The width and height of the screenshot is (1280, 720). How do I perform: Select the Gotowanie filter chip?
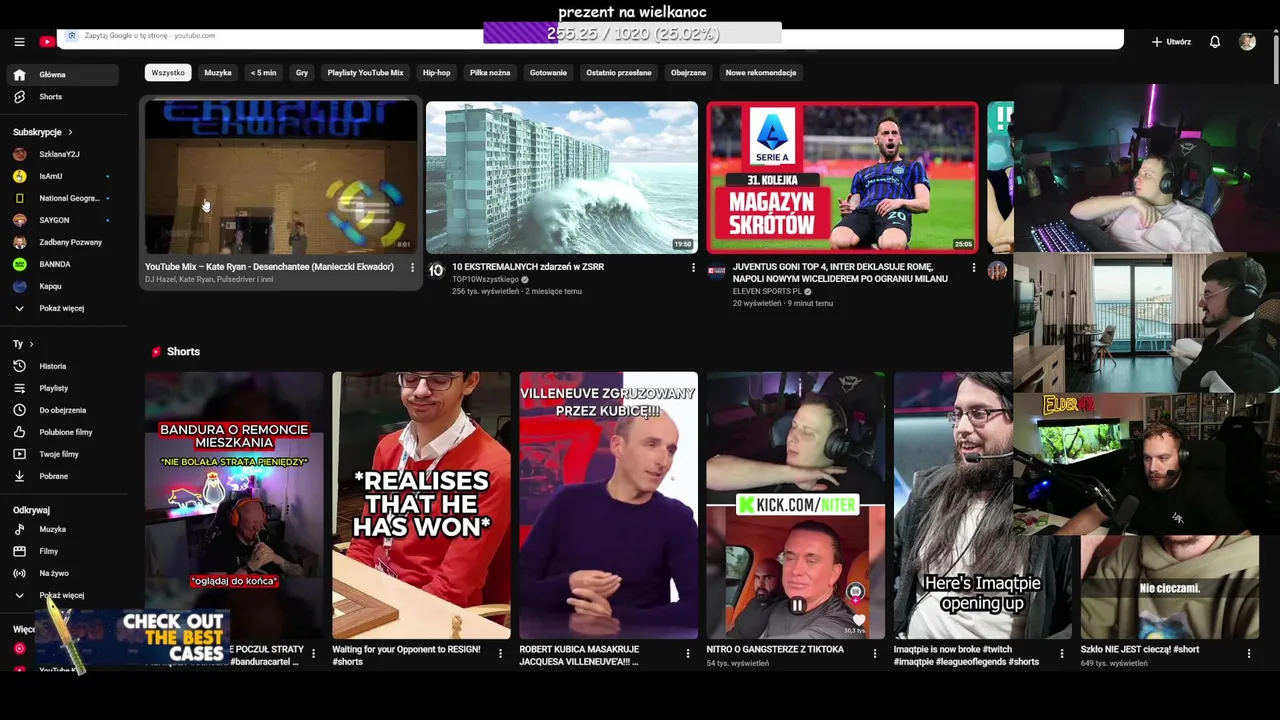pyautogui.click(x=548, y=72)
